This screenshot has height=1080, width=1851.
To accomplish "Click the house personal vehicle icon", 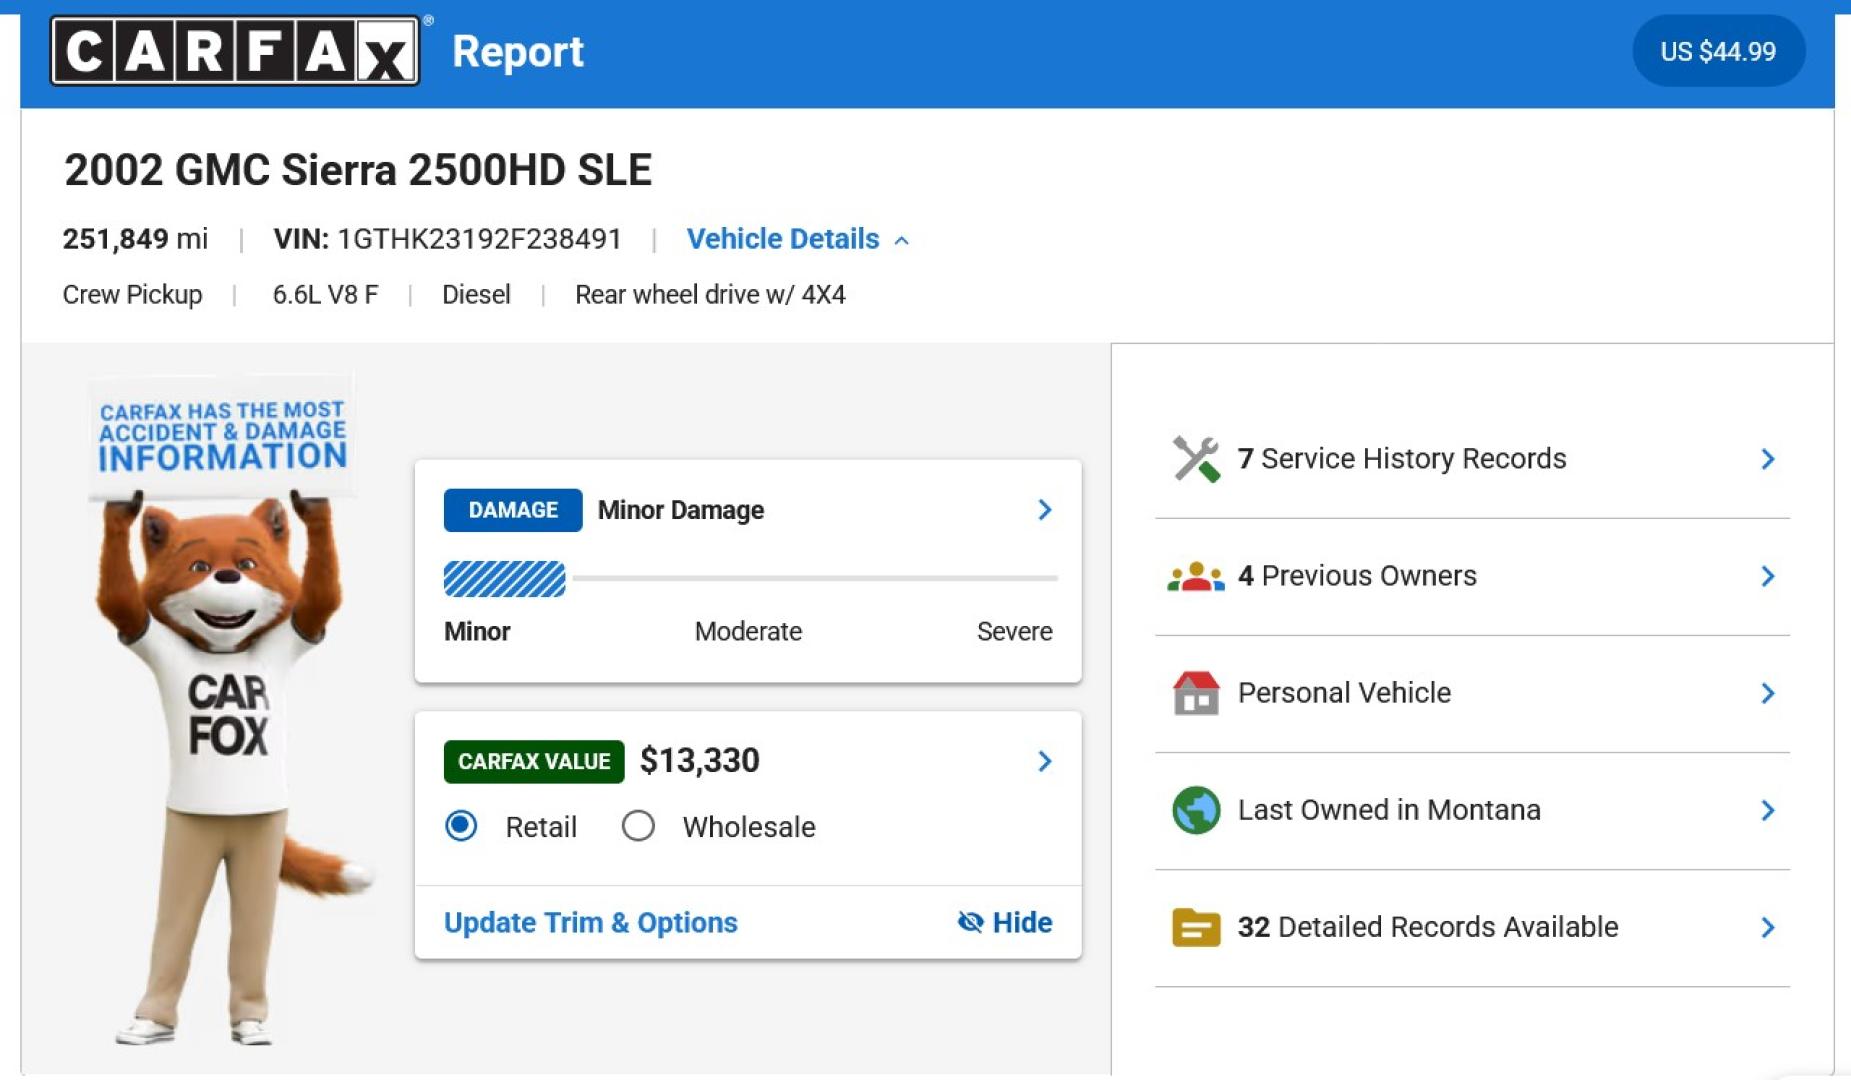I will [1196, 693].
